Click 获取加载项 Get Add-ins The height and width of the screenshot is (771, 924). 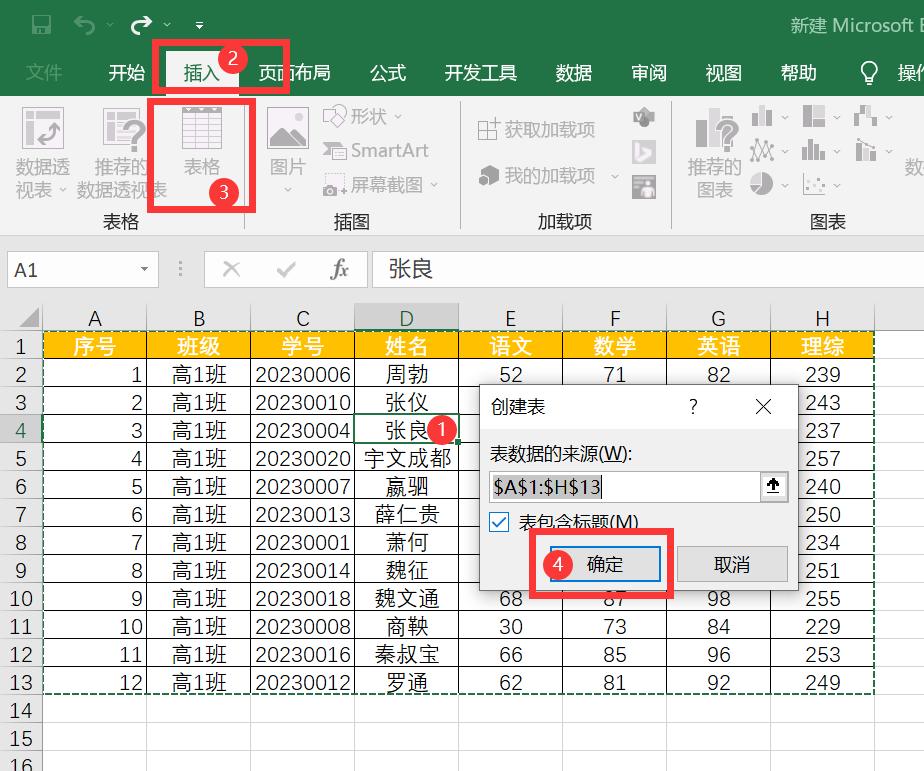[x=536, y=129]
